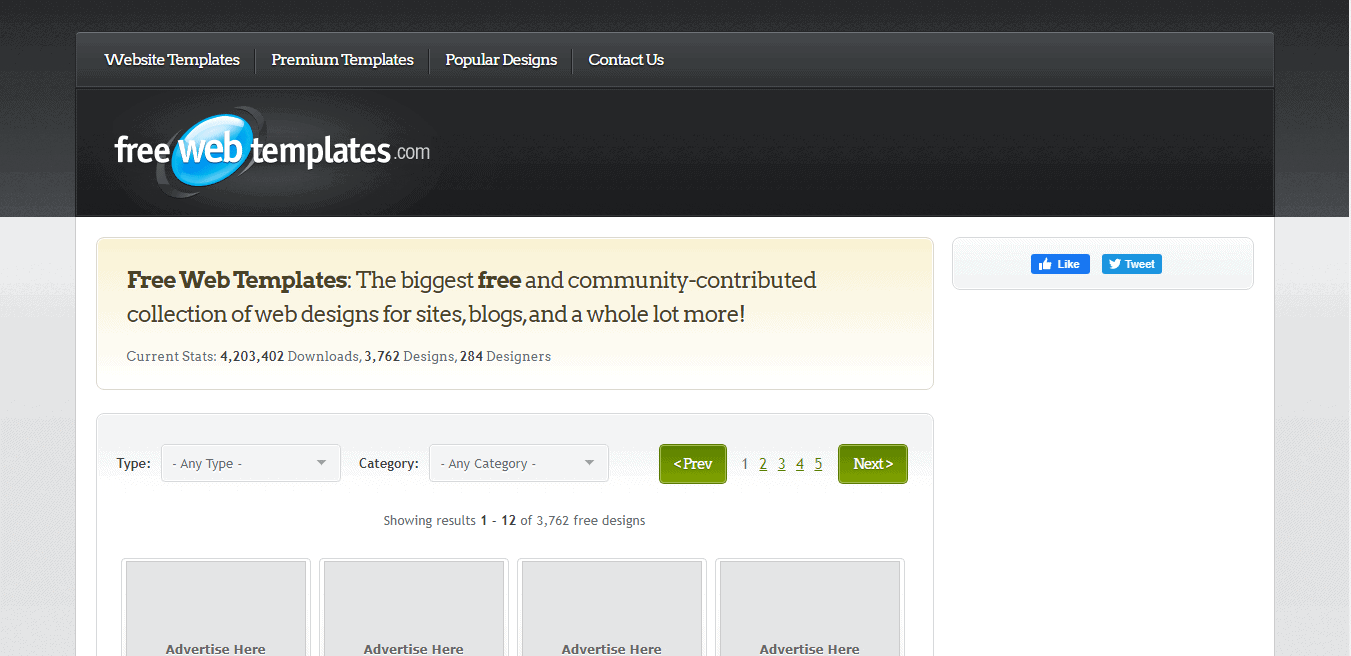Viewport: 1351px width, 656px height.
Task: Jump to results page 3
Action: [781, 463]
